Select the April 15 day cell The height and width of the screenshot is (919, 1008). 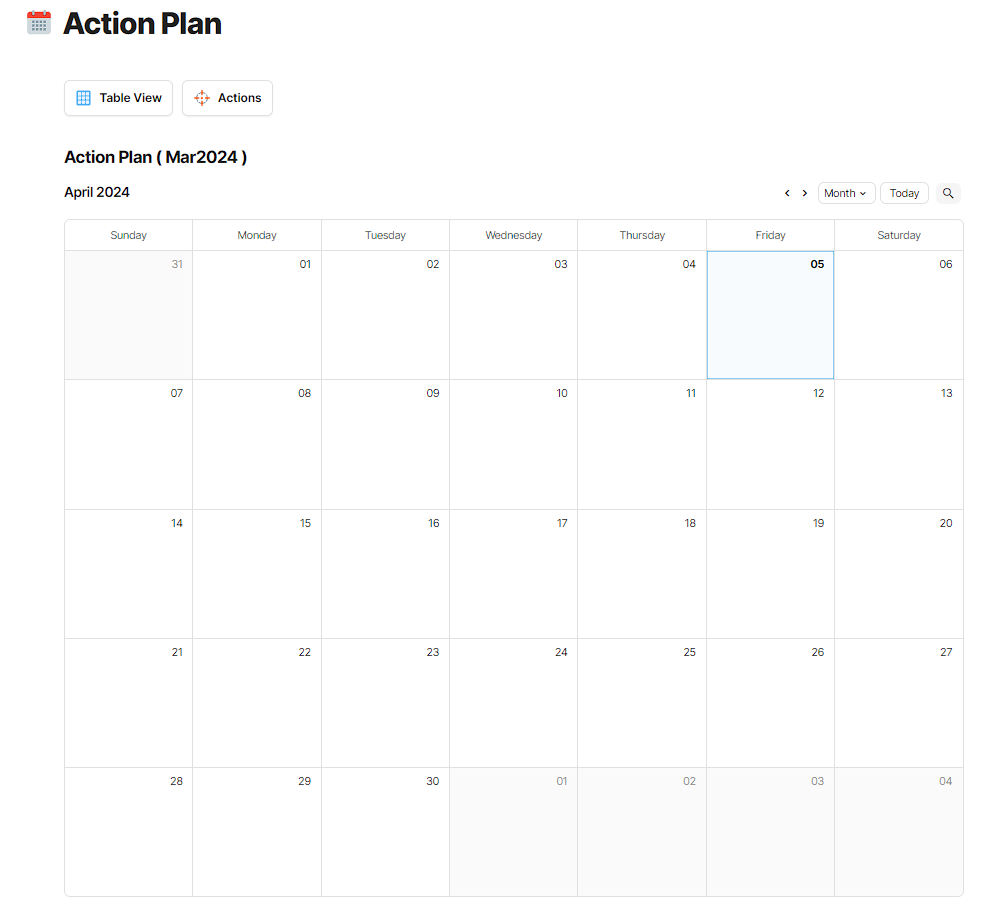click(257, 574)
